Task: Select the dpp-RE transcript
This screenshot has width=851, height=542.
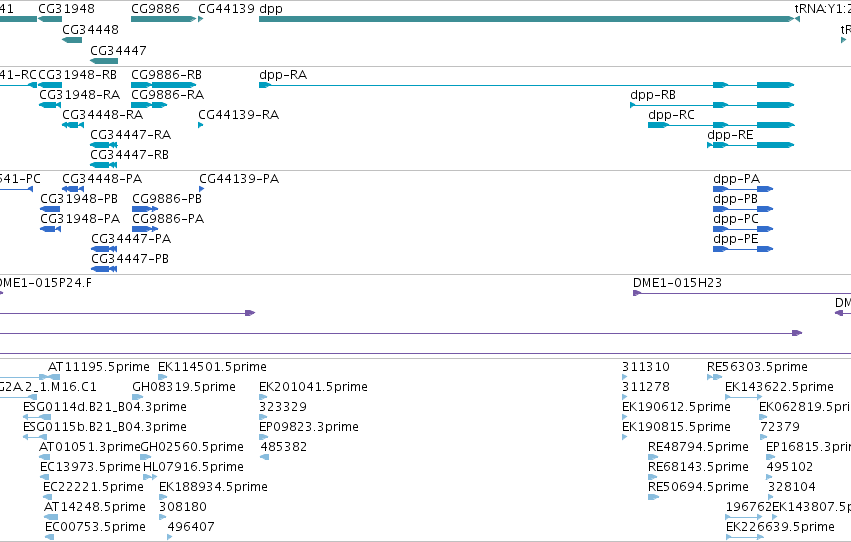Action: pos(751,145)
